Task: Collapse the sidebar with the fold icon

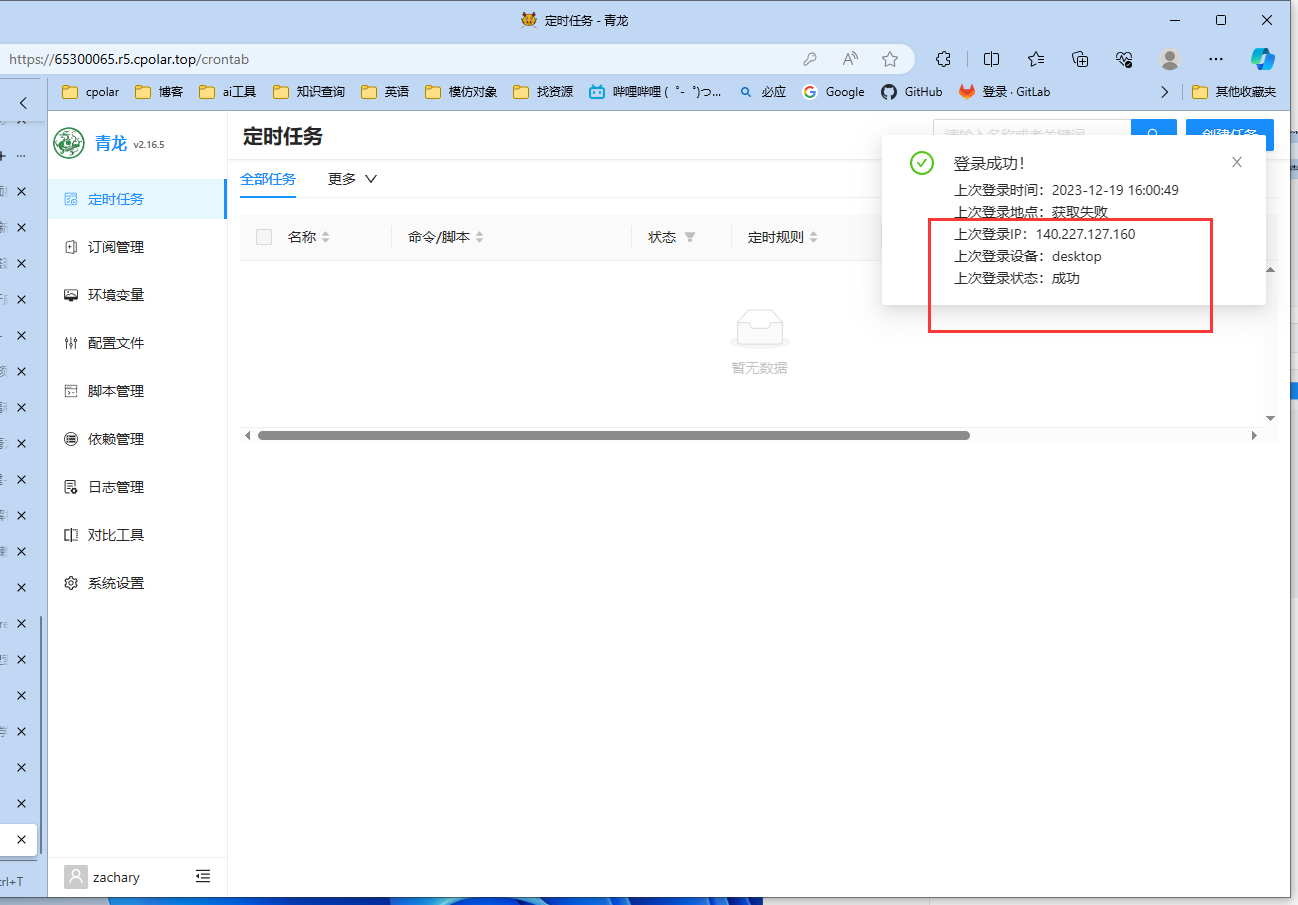Action: tap(203, 877)
